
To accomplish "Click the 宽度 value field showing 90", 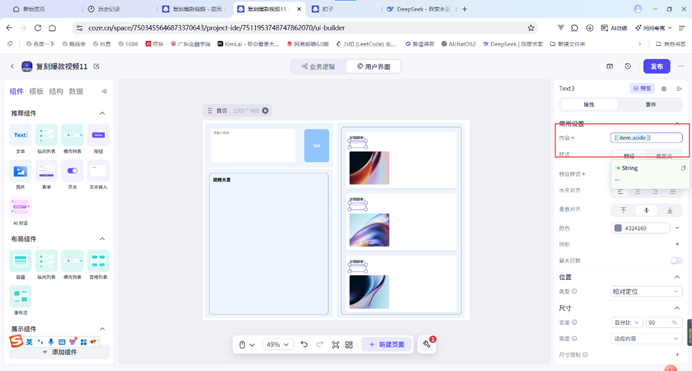I will [x=664, y=323].
